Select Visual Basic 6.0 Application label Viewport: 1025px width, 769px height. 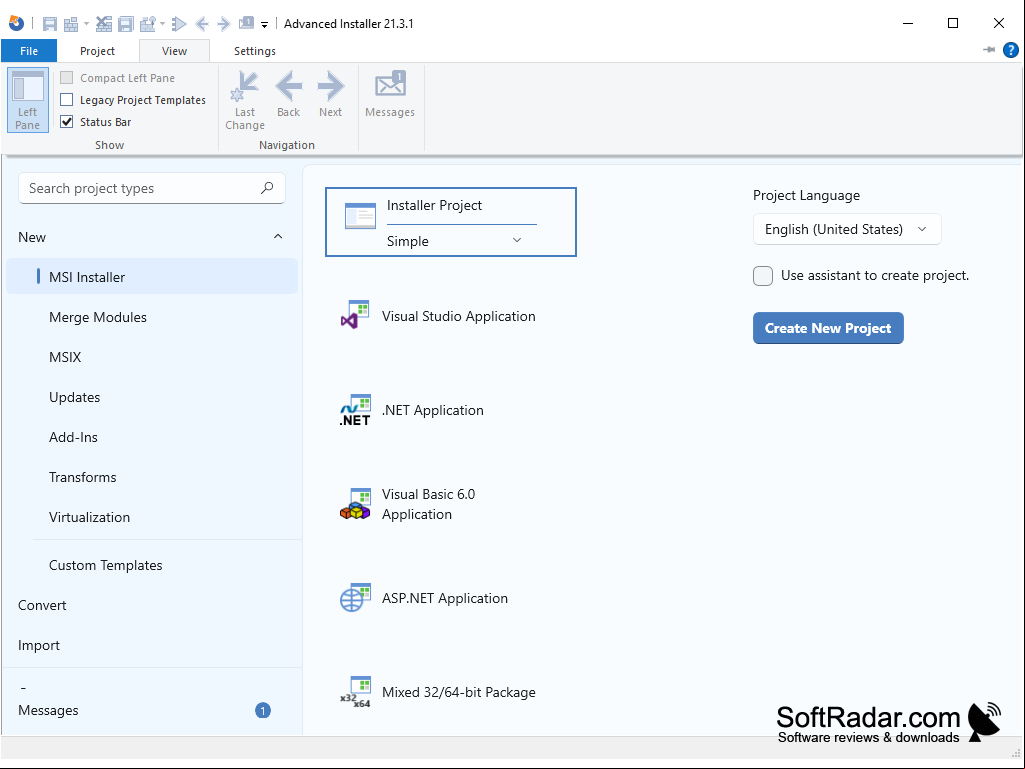(428, 504)
